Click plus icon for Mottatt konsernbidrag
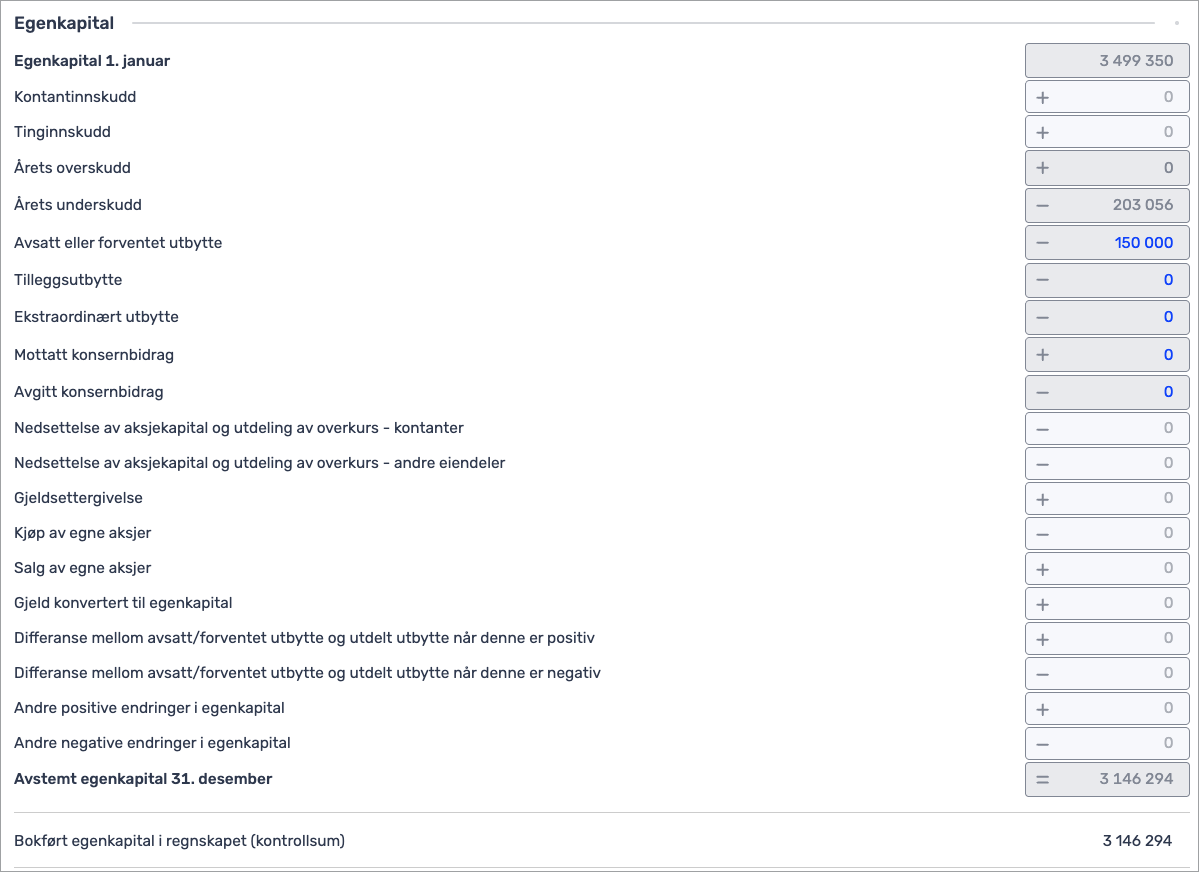Screen dimensions: 1199x872 1043,355
